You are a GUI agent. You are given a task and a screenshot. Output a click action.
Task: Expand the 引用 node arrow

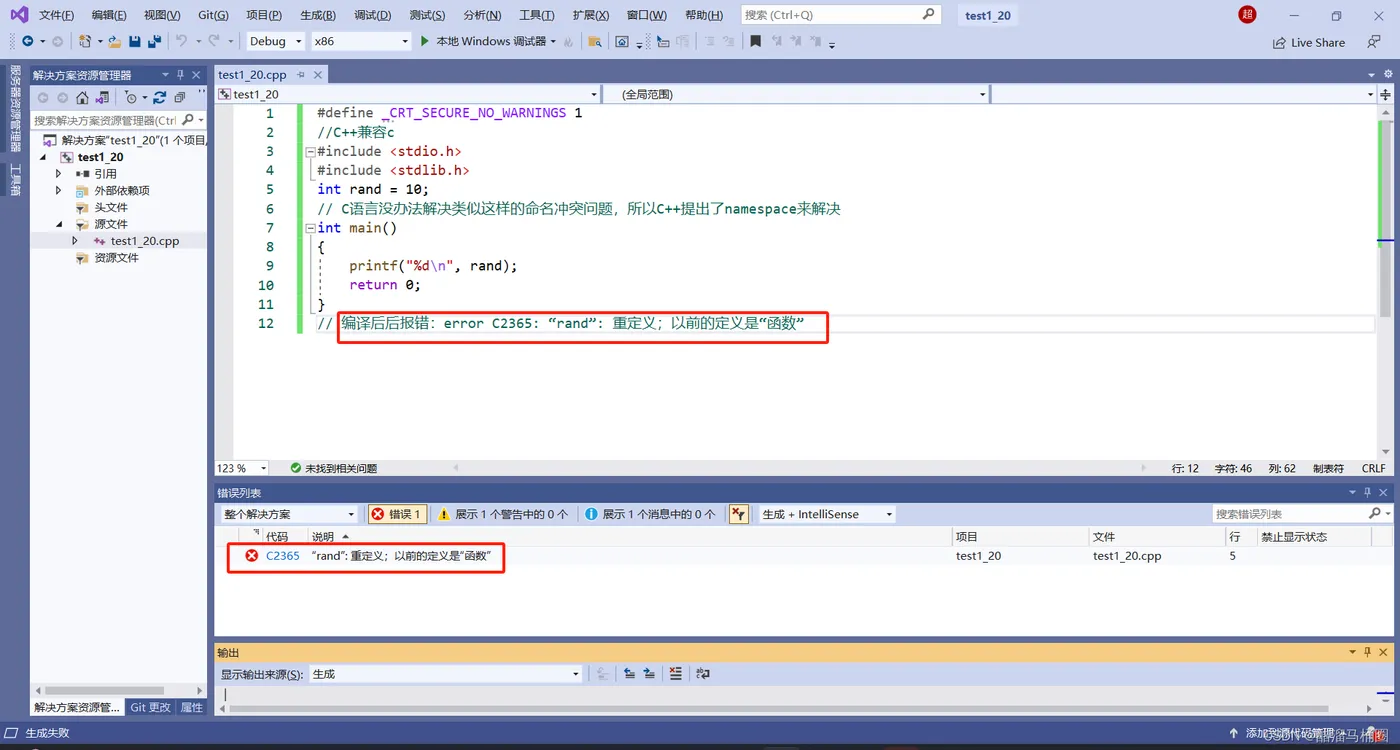(x=59, y=174)
